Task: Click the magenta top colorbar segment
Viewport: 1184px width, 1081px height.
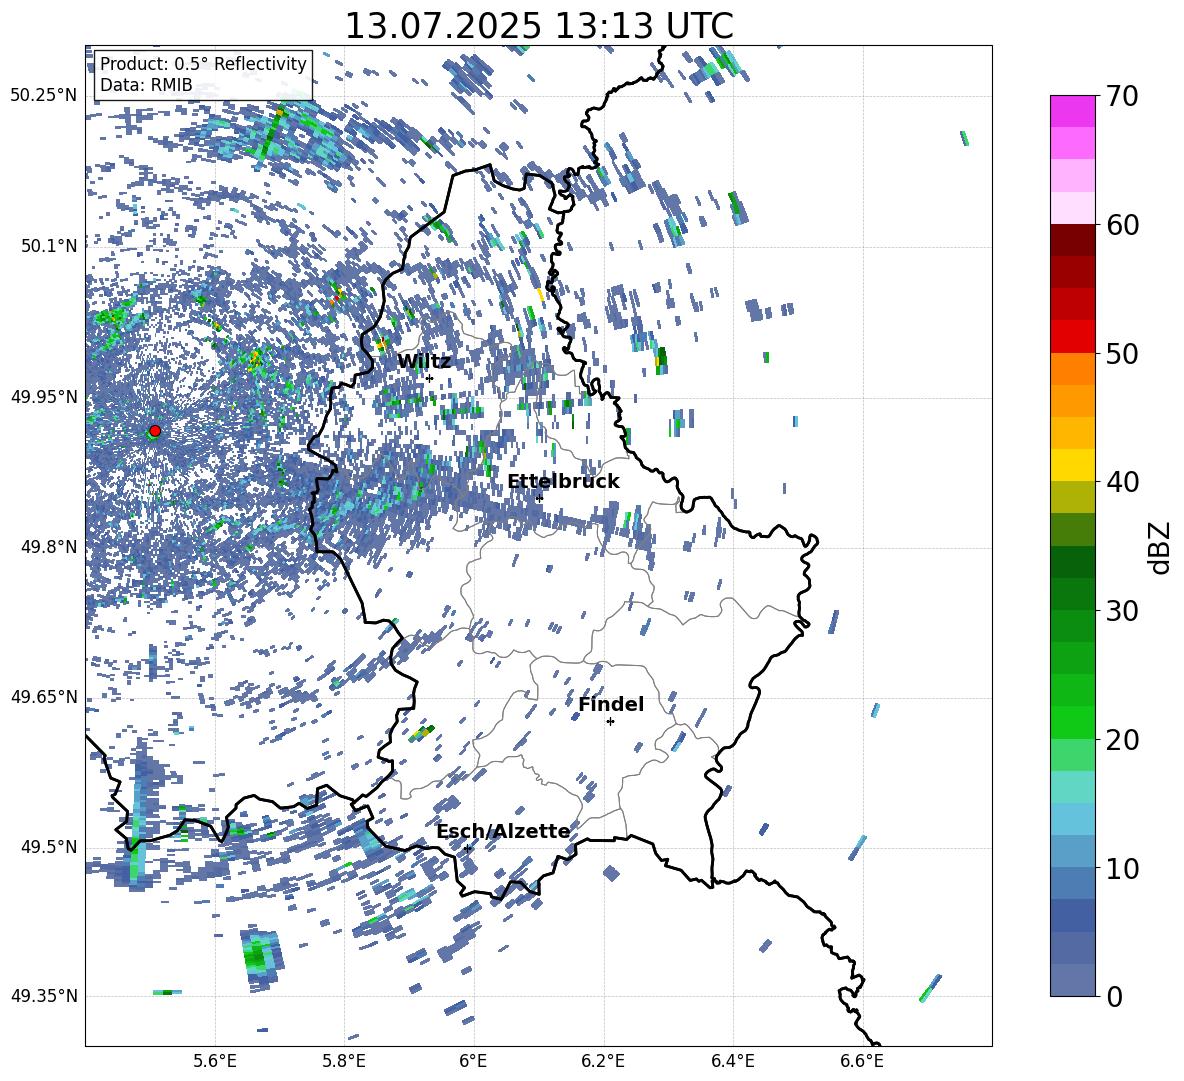Action: (1072, 111)
